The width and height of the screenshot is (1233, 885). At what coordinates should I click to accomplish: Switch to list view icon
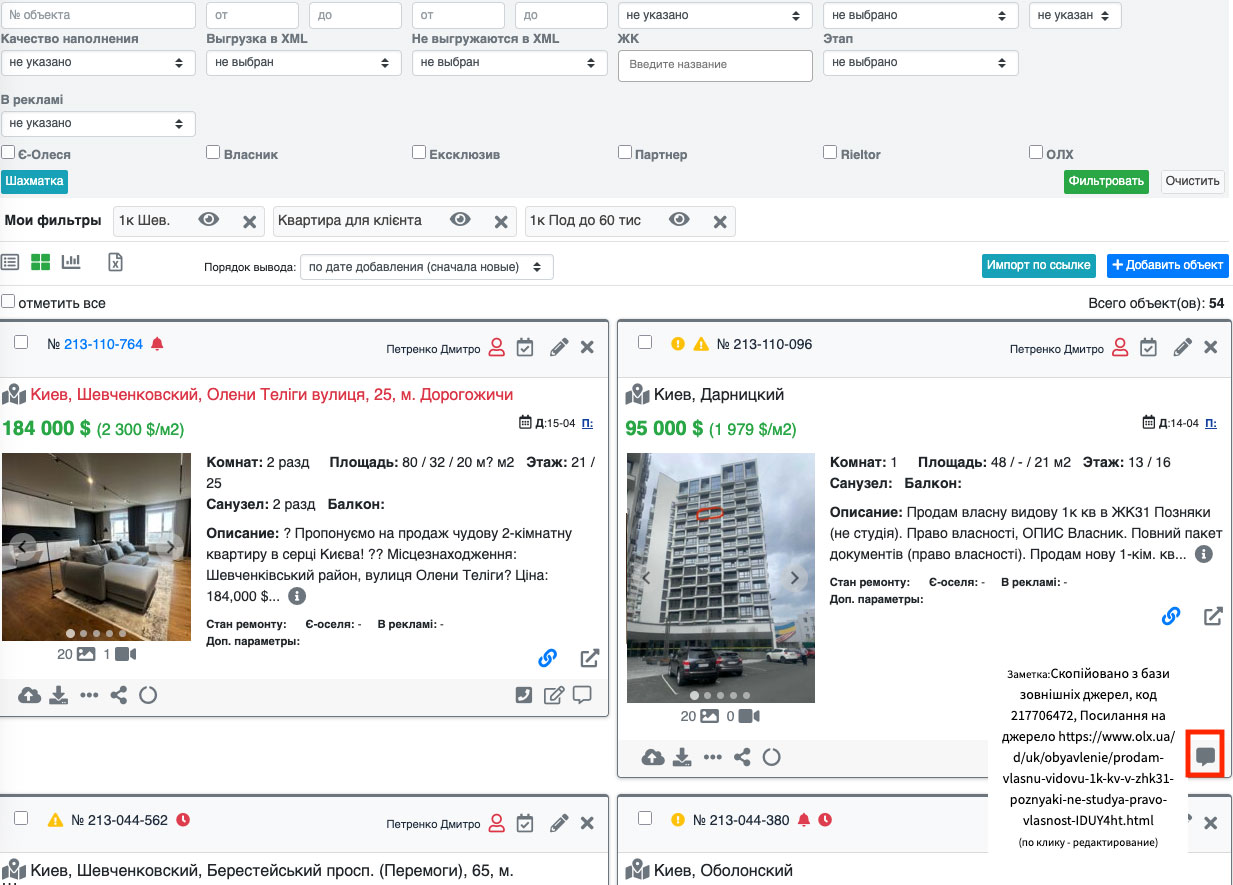(x=10, y=262)
